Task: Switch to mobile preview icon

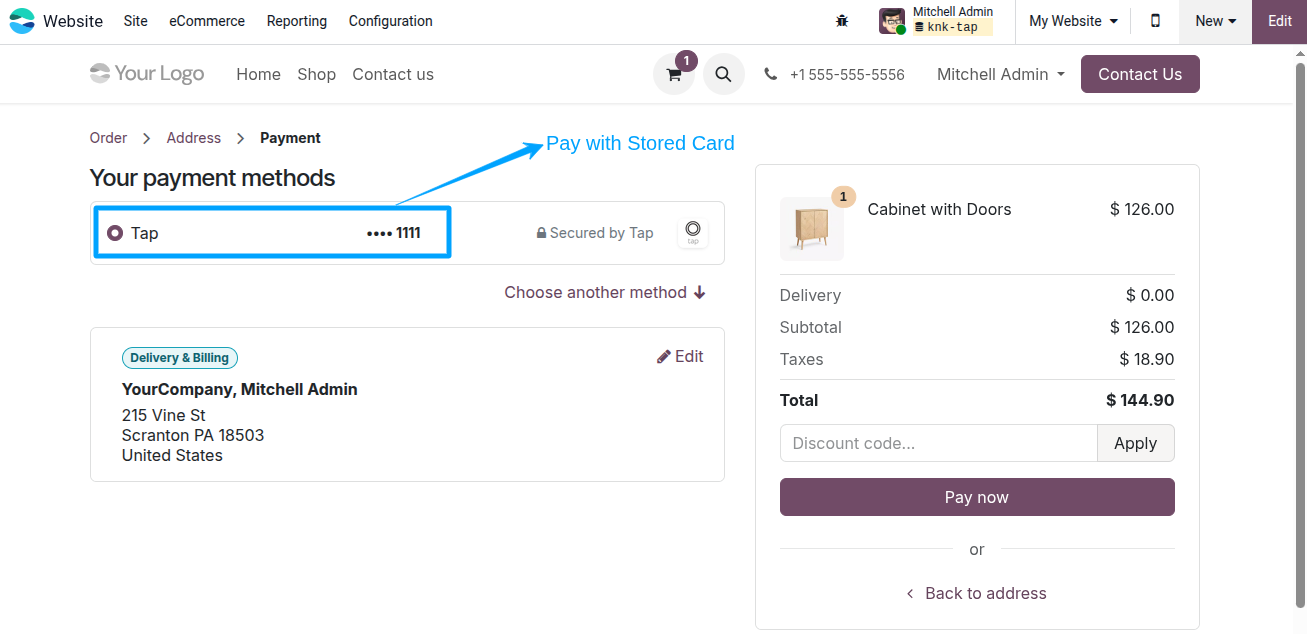Action: (x=1155, y=20)
